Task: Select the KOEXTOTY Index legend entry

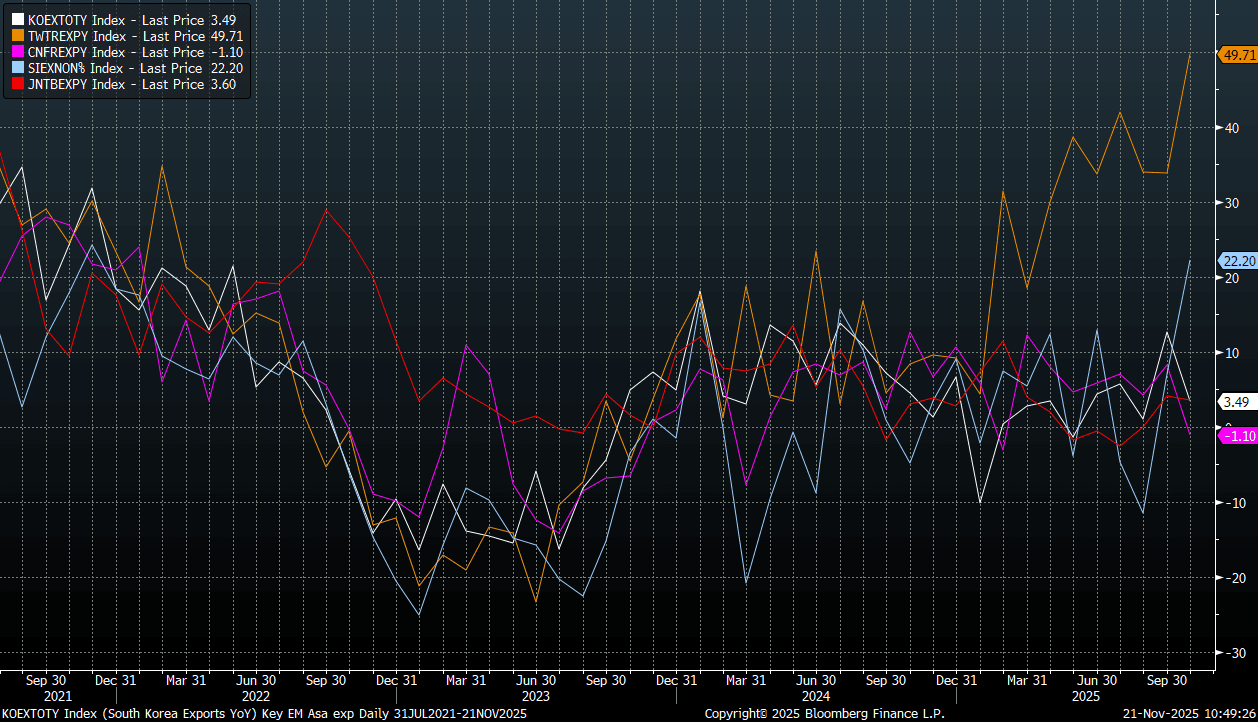Action: [134, 20]
